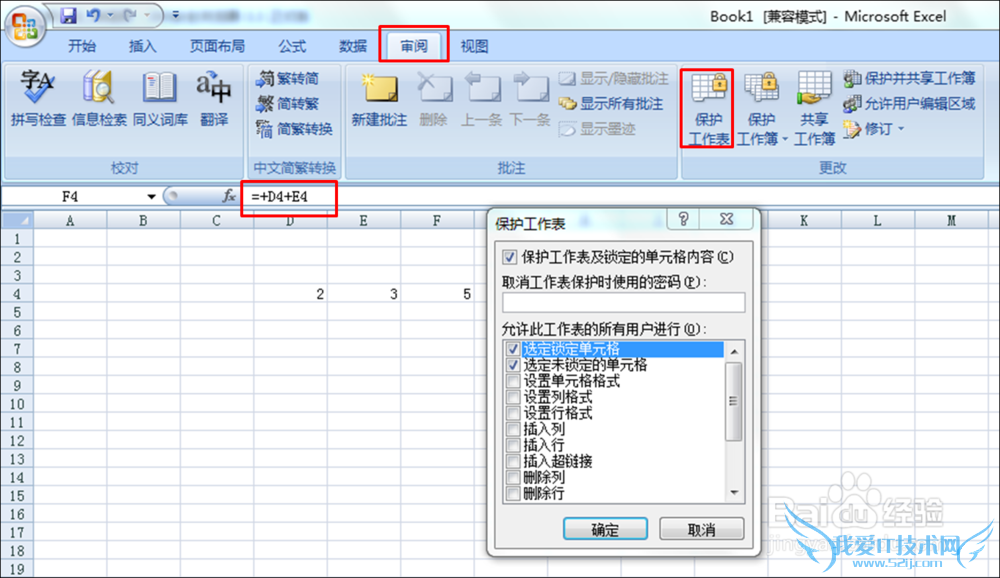Switch to the 数据 tab
The image size is (1000, 578).
coord(353,46)
